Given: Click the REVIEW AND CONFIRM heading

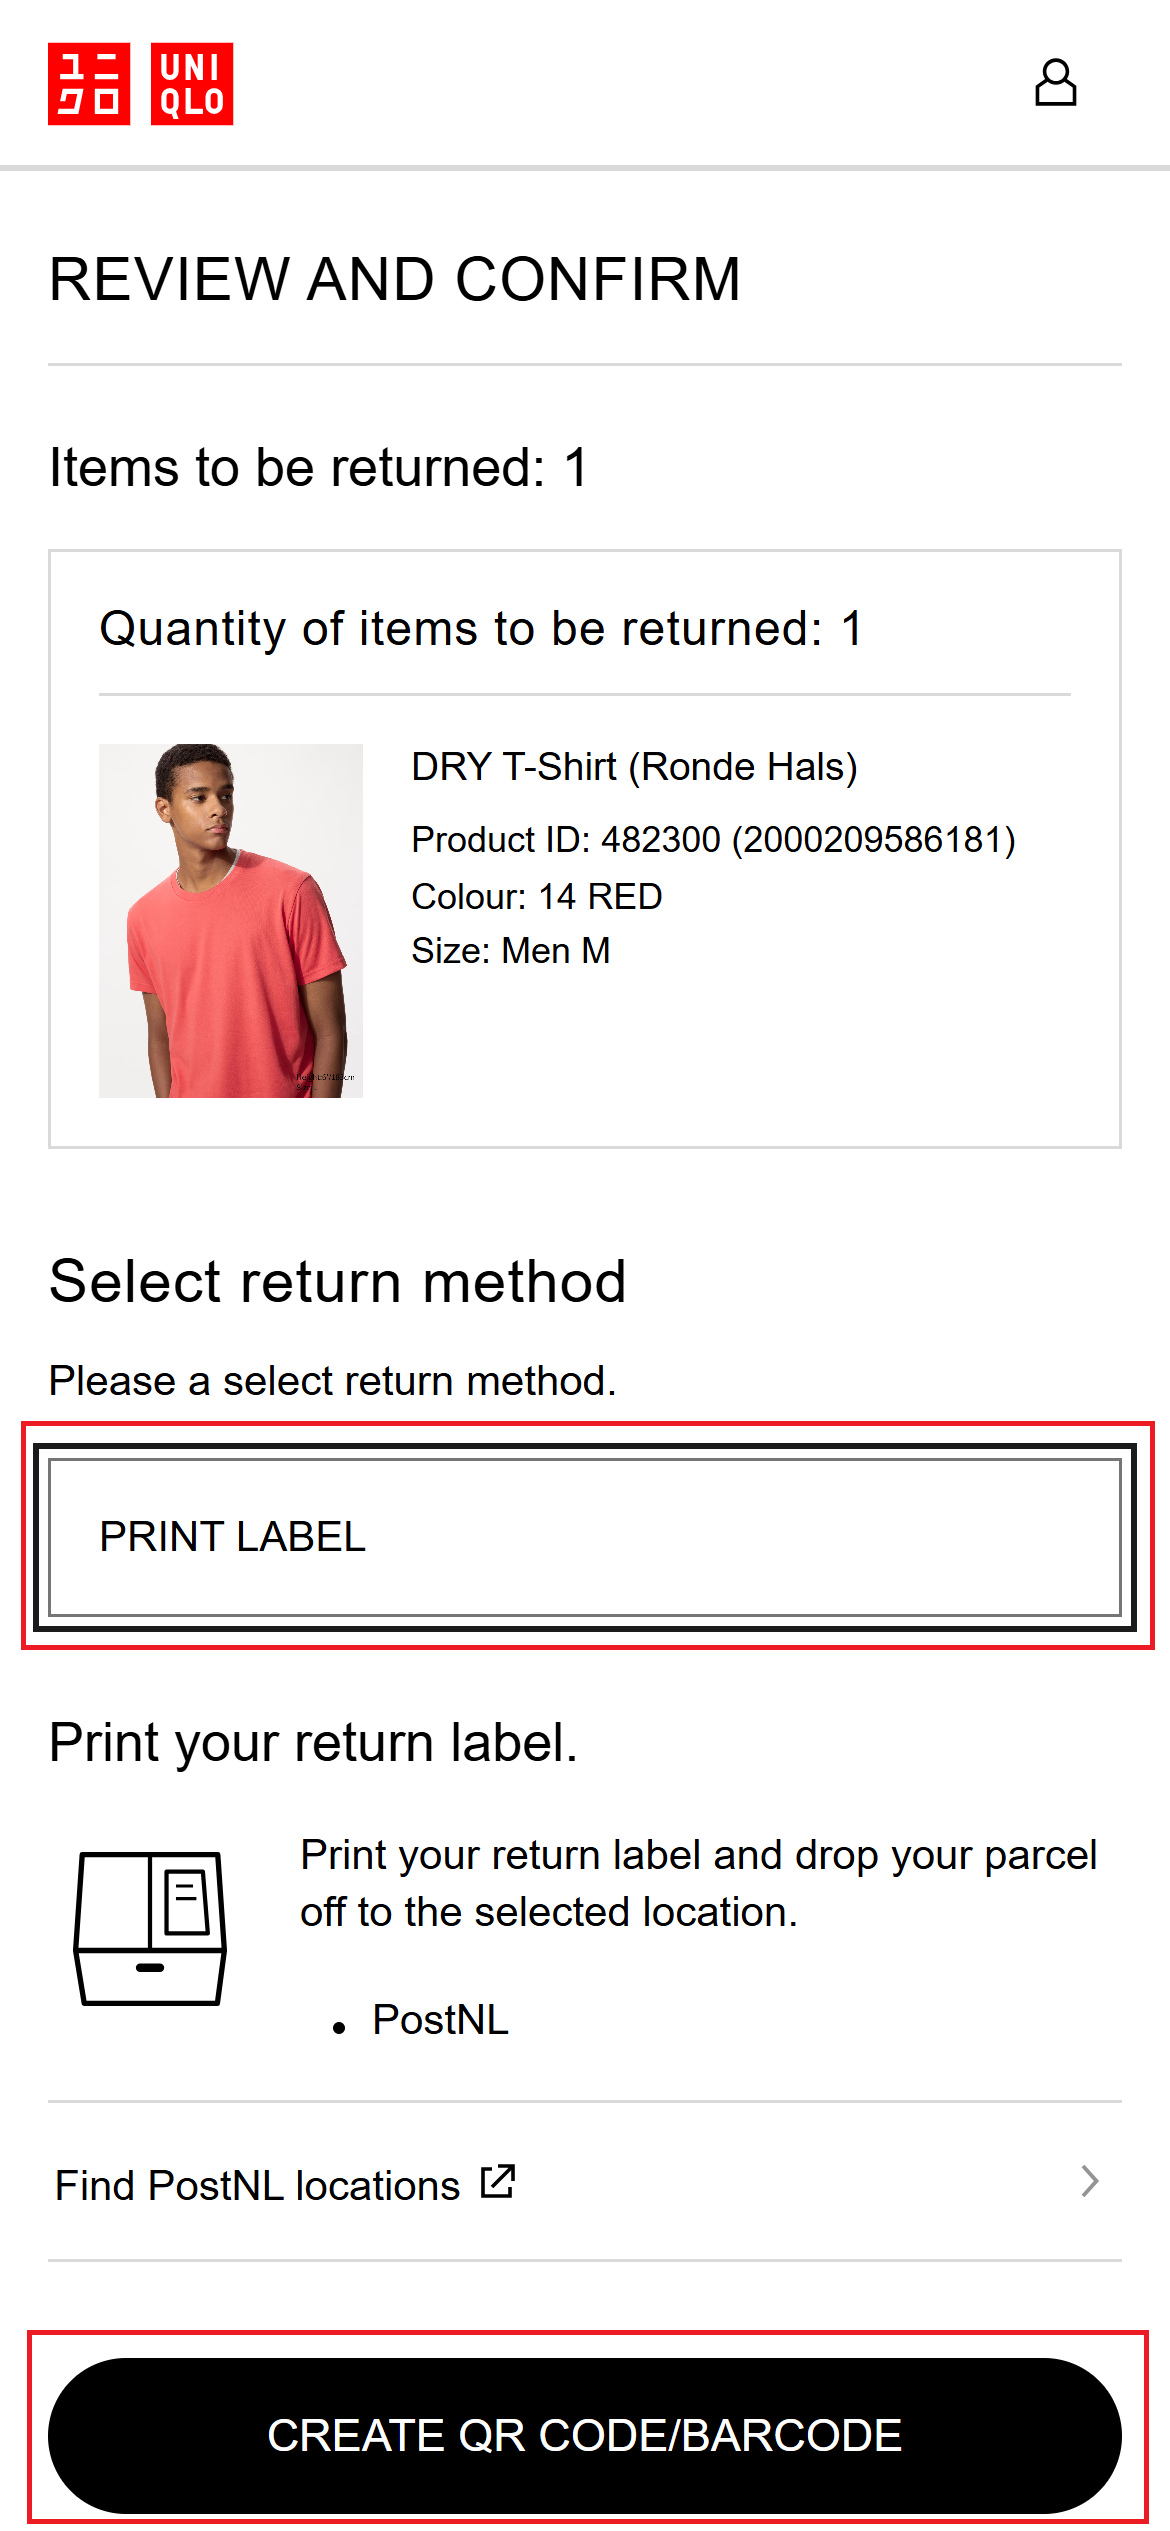Looking at the screenshot, I should coord(395,279).
